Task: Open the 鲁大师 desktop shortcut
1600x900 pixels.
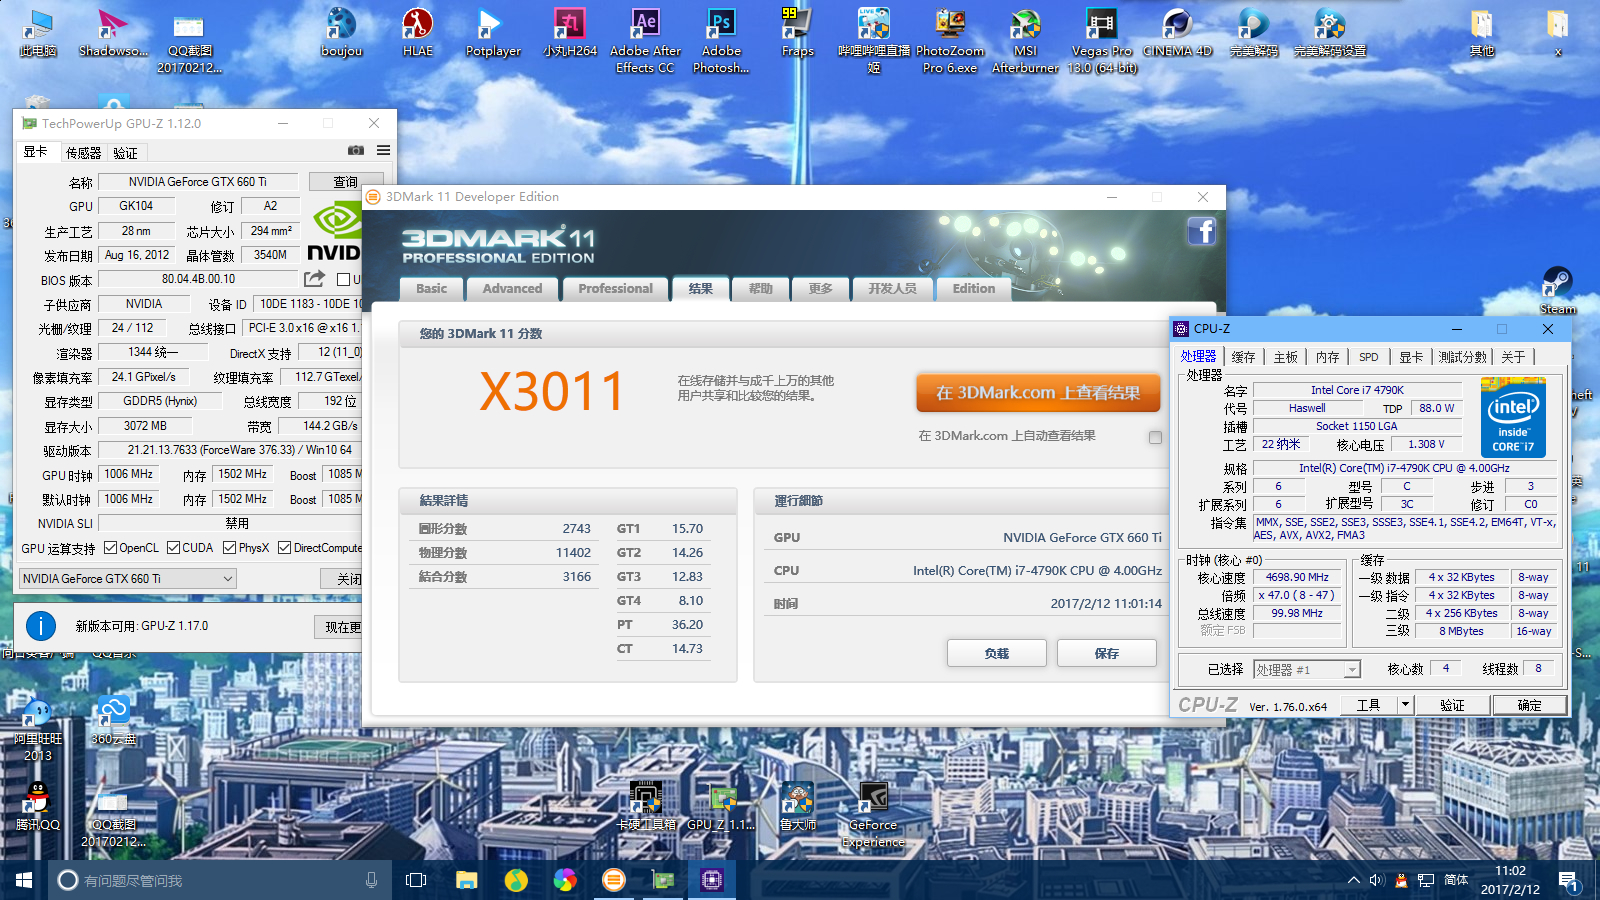Action: pyautogui.click(x=797, y=807)
